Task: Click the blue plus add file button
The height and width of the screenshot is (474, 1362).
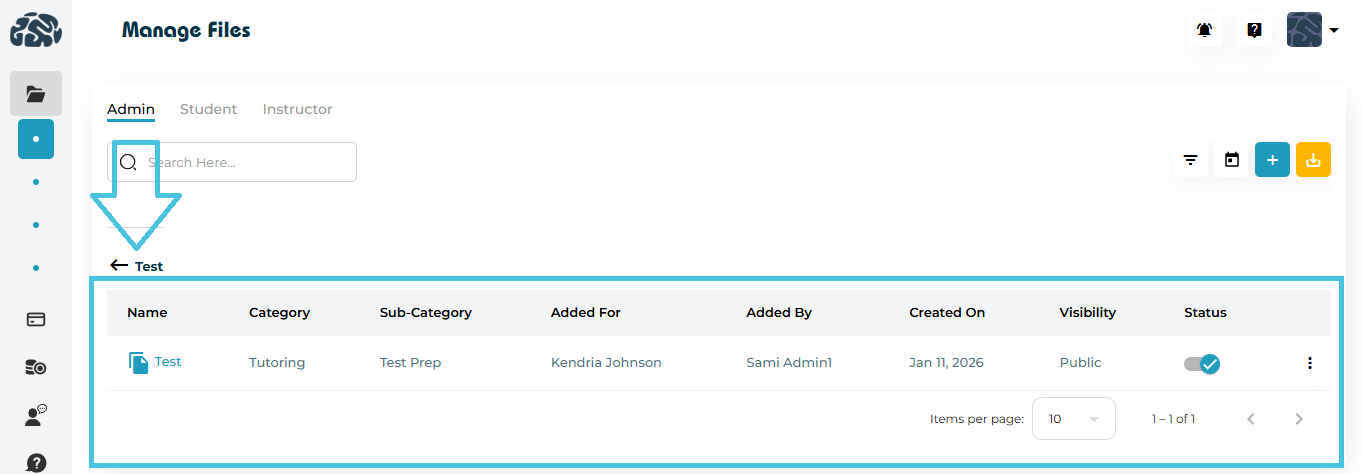Action: point(1272,160)
